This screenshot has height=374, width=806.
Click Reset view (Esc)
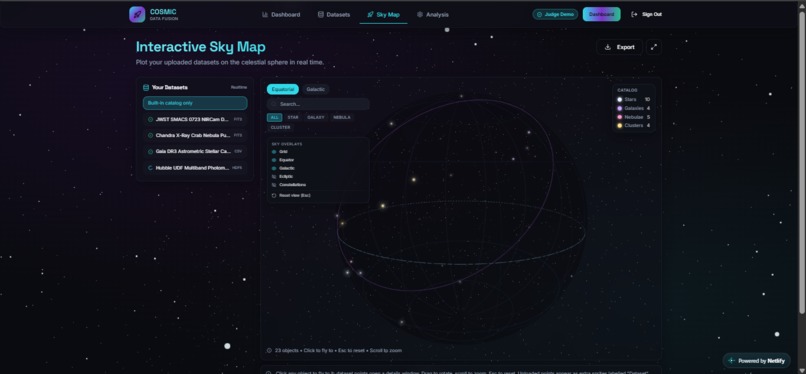(291, 195)
